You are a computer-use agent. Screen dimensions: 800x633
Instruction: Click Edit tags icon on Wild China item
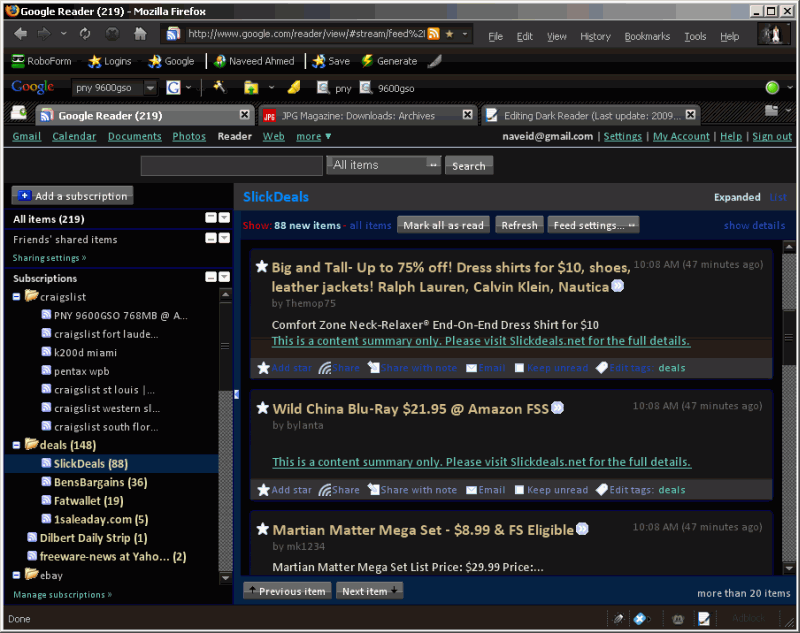tap(602, 490)
